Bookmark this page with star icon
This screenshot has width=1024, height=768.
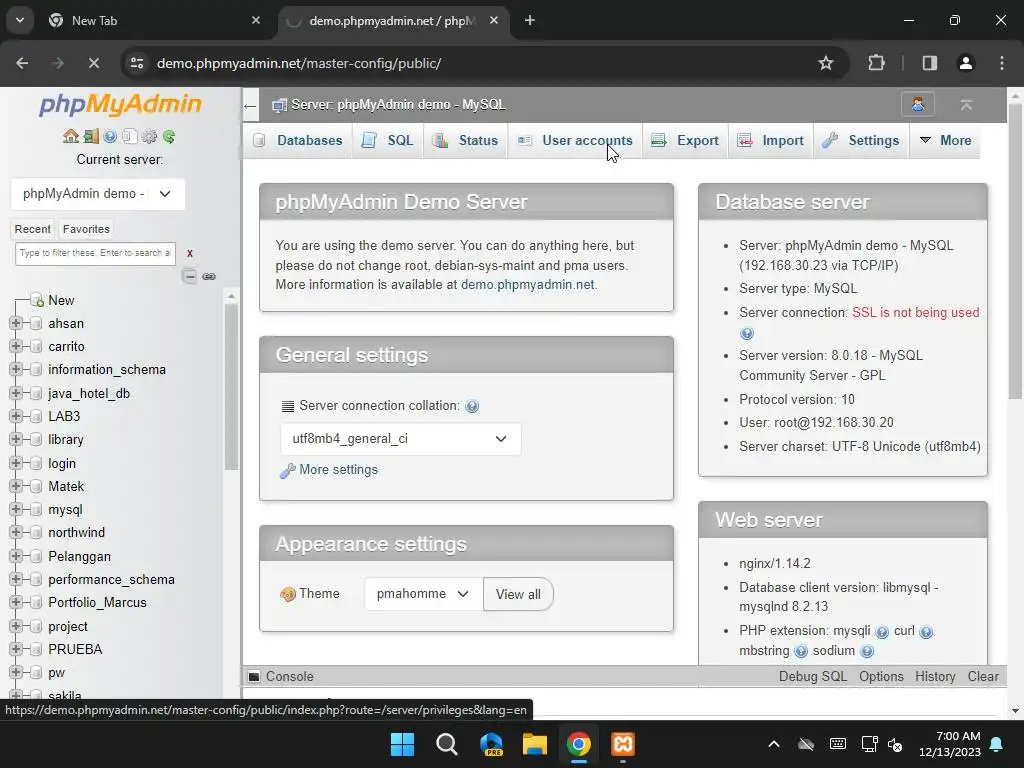click(825, 63)
